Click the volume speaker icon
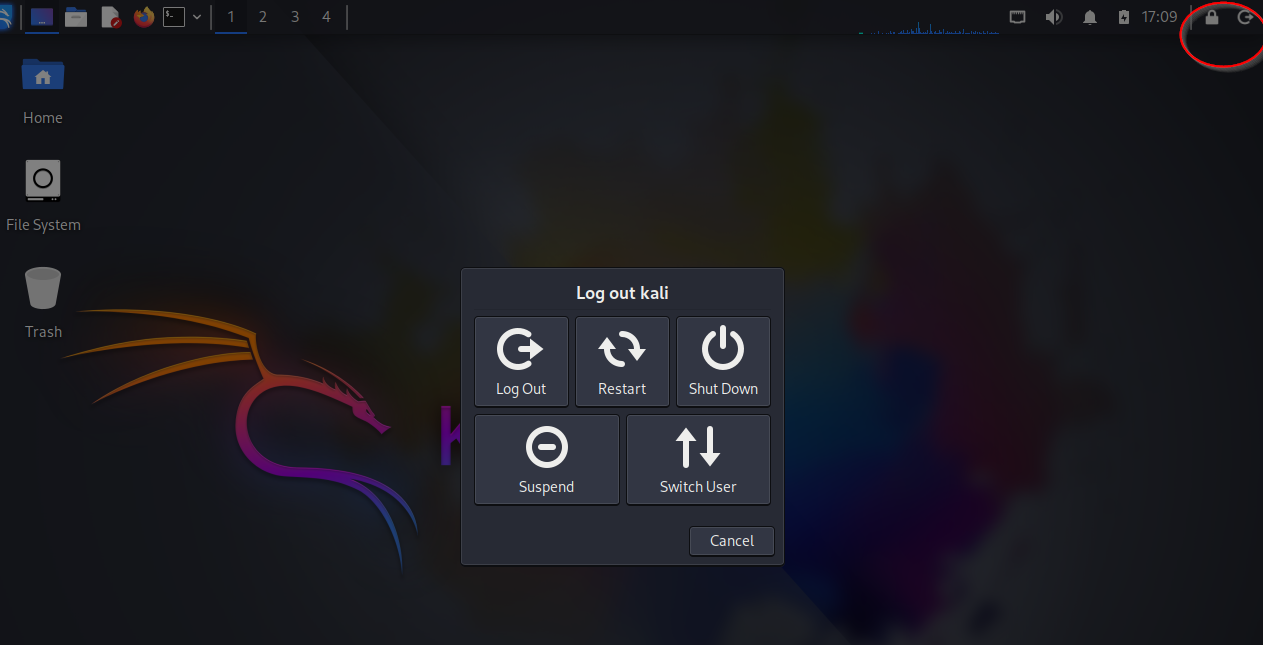Screen dimensions: 1263x645 [1053, 17]
